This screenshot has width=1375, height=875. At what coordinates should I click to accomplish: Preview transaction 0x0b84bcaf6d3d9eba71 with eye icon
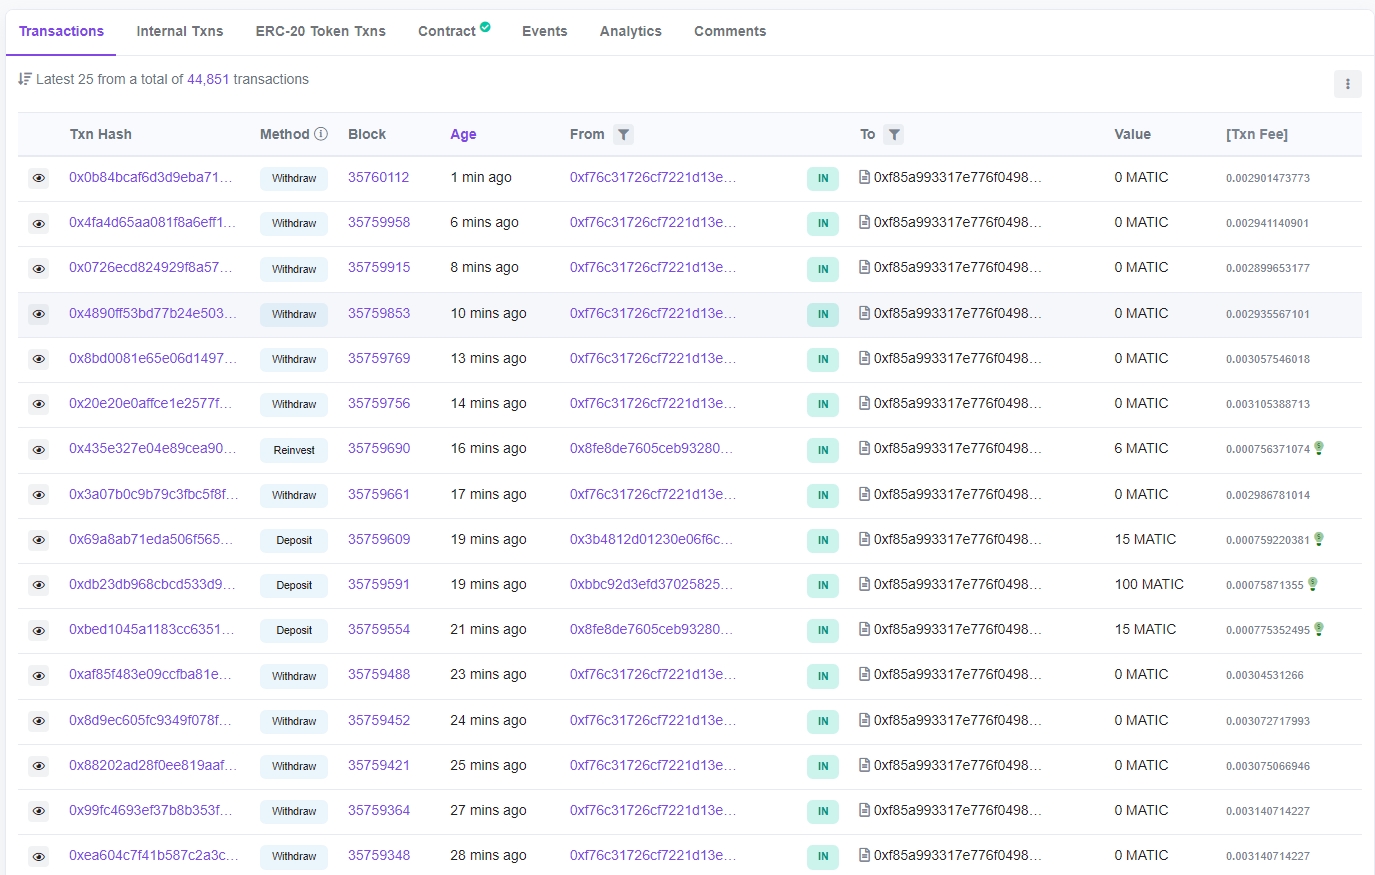pyautogui.click(x=38, y=178)
